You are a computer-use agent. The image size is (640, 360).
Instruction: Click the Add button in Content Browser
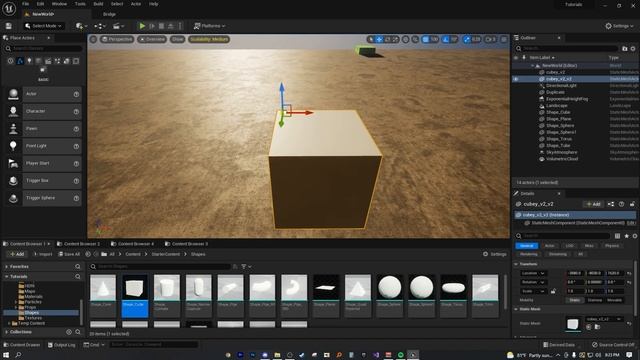coord(17,254)
